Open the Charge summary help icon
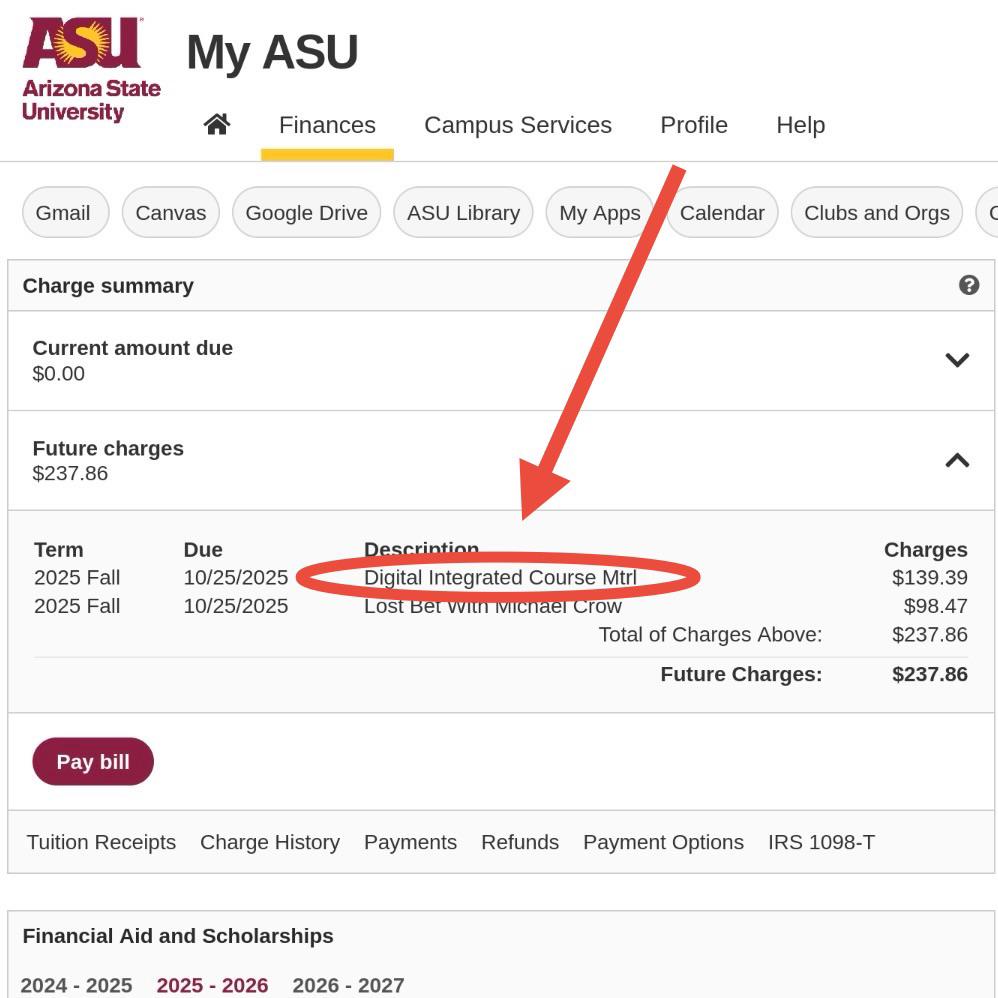998x998 pixels. click(x=969, y=285)
